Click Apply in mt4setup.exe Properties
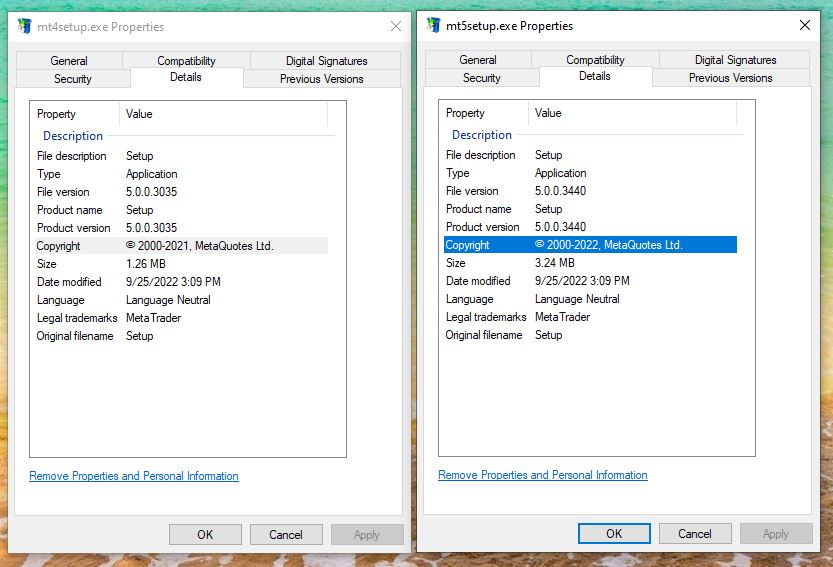Image resolution: width=833 pixels, height=567 pixels. (367, 535)
